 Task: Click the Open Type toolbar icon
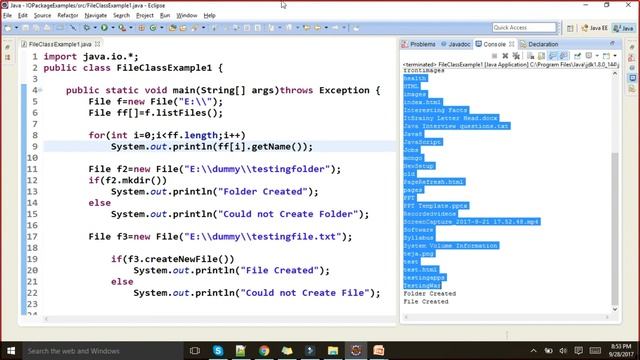[173, 28]
